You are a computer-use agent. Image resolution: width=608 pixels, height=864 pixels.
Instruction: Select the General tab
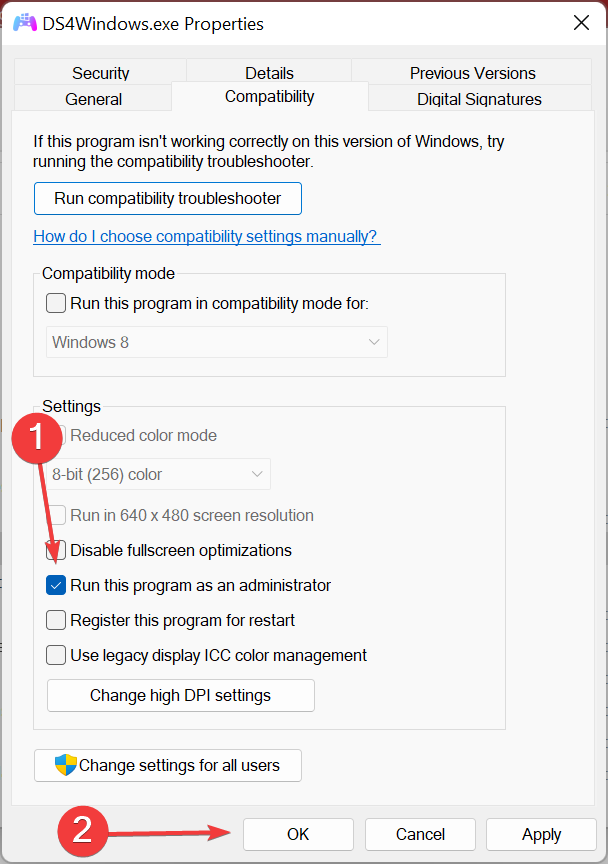pos(93,99)
